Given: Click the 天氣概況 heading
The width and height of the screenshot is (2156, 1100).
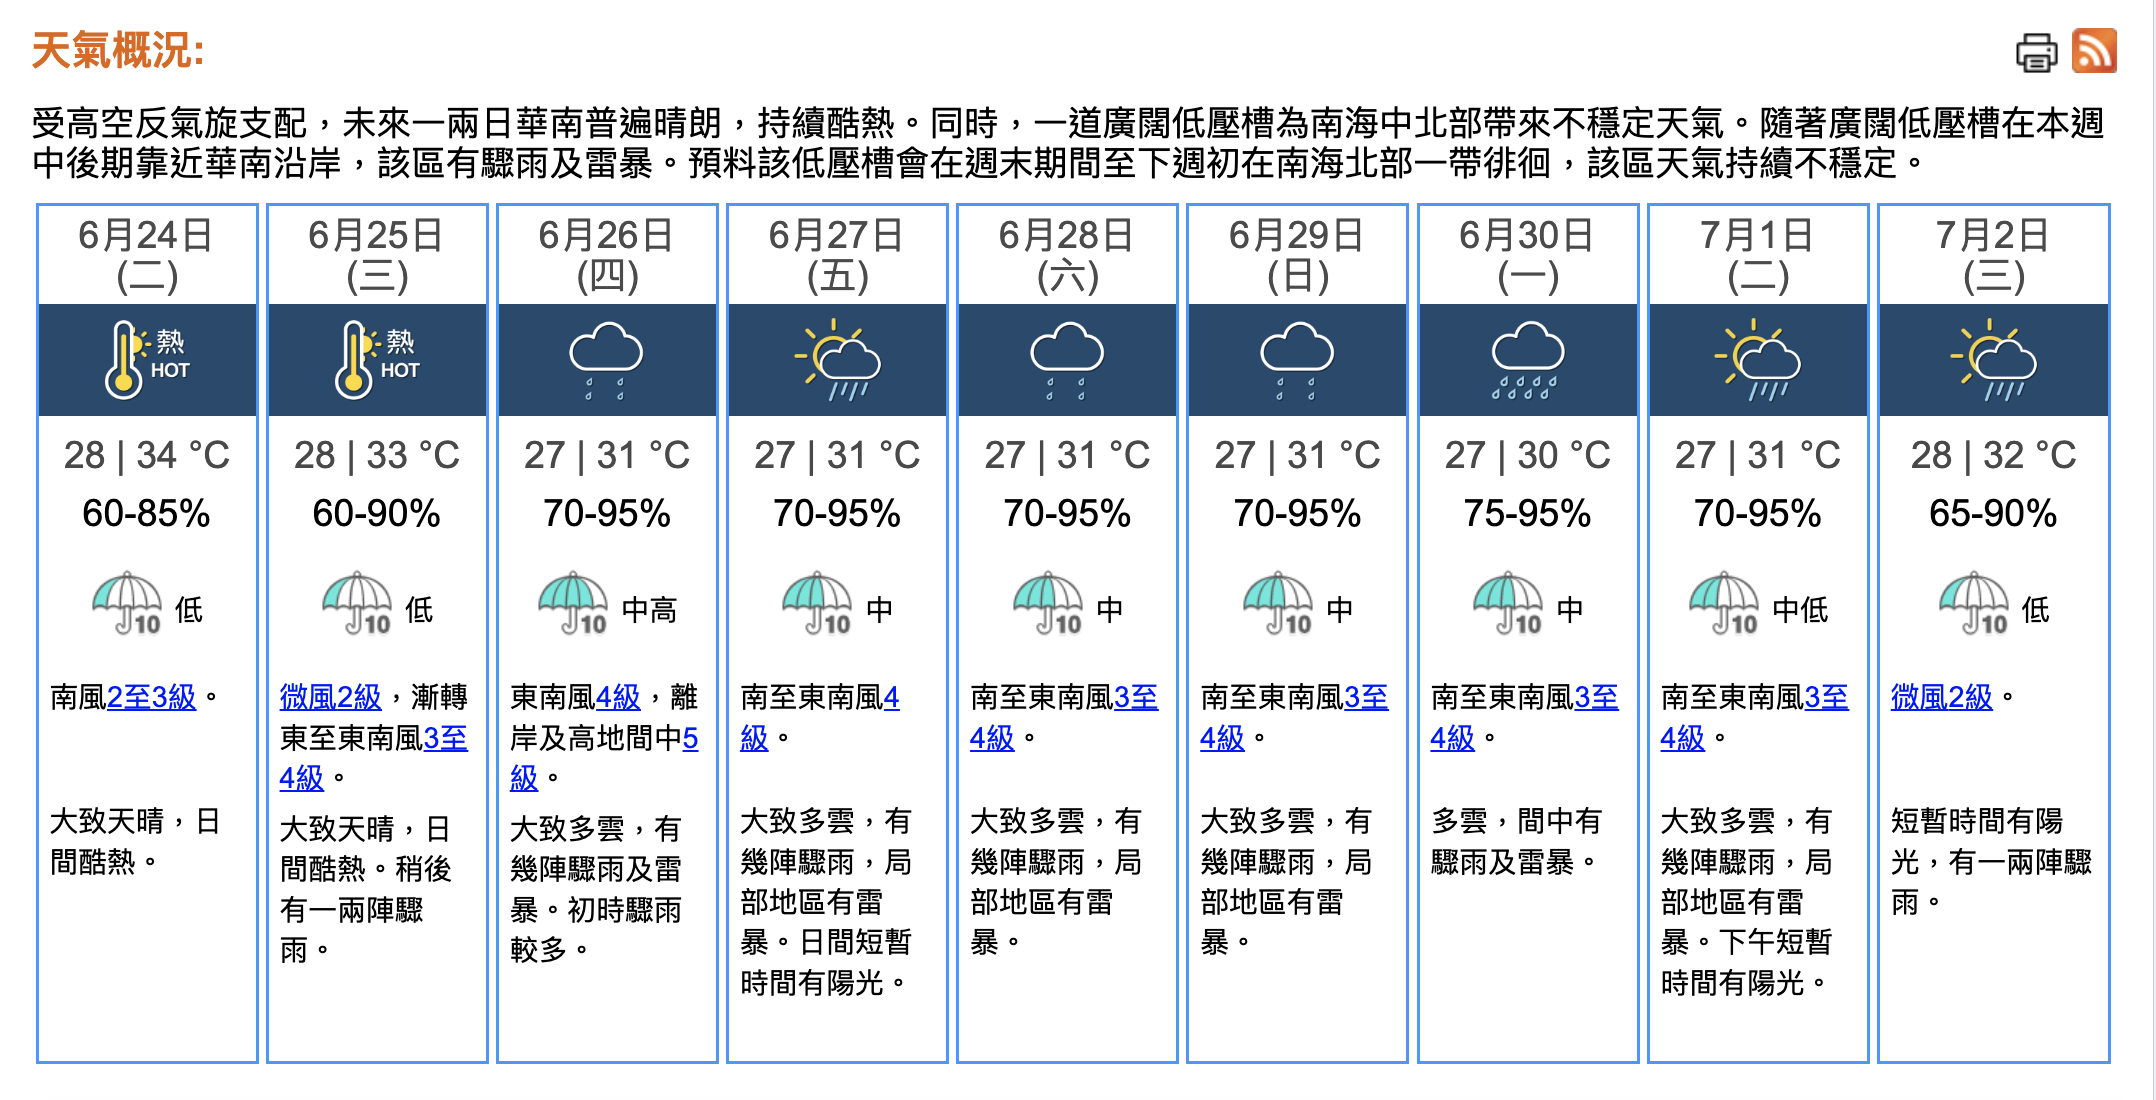Looking at the screenshot, I should (x=118, y=50).
